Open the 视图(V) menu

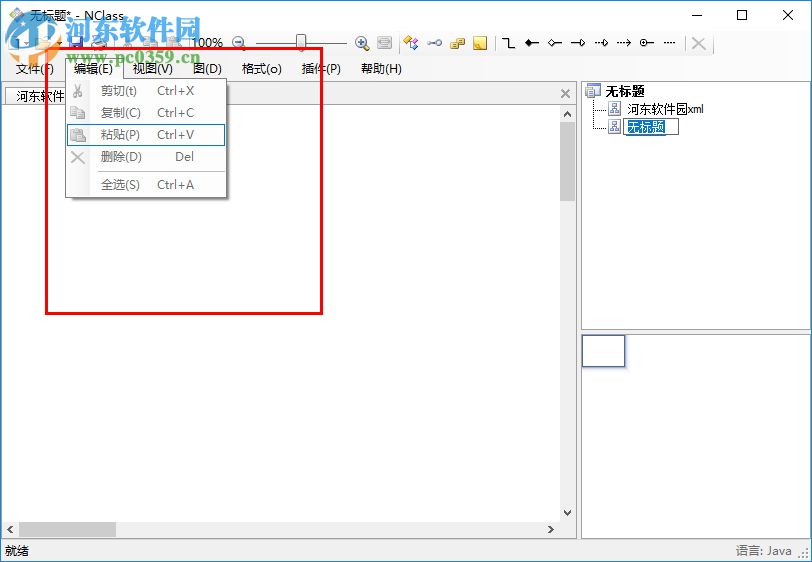[153, 69]
